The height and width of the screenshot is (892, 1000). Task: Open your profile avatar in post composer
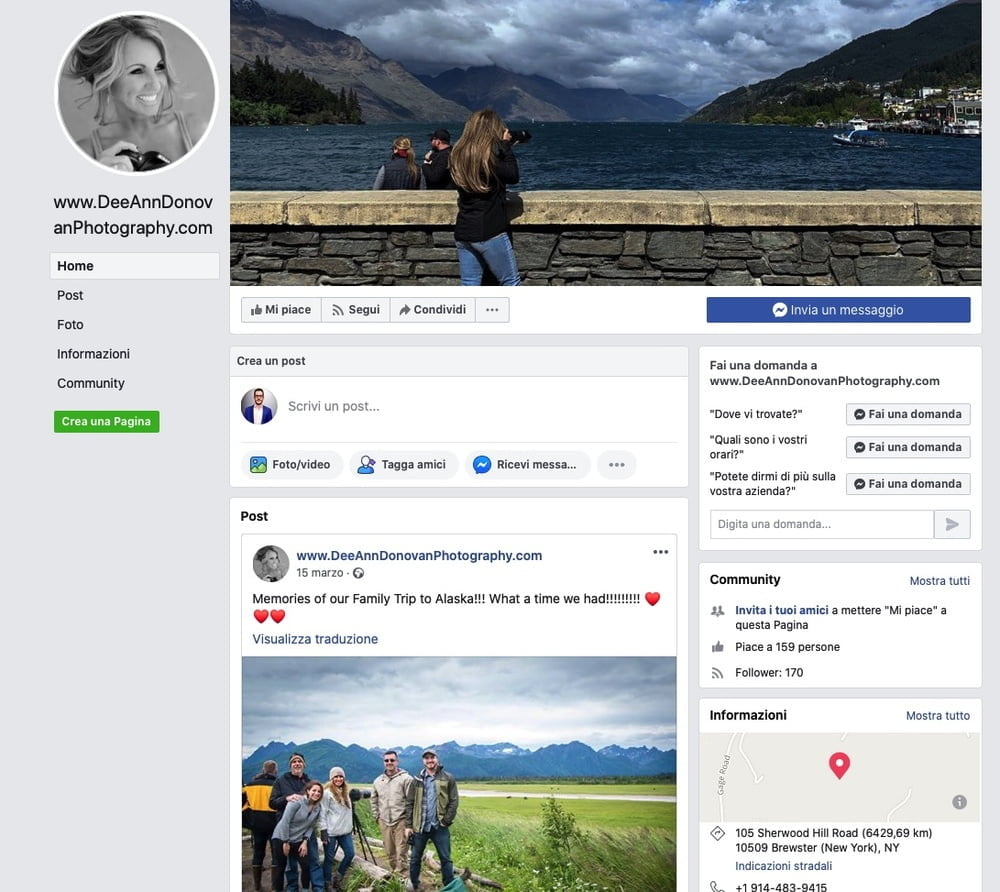point(259,406)
